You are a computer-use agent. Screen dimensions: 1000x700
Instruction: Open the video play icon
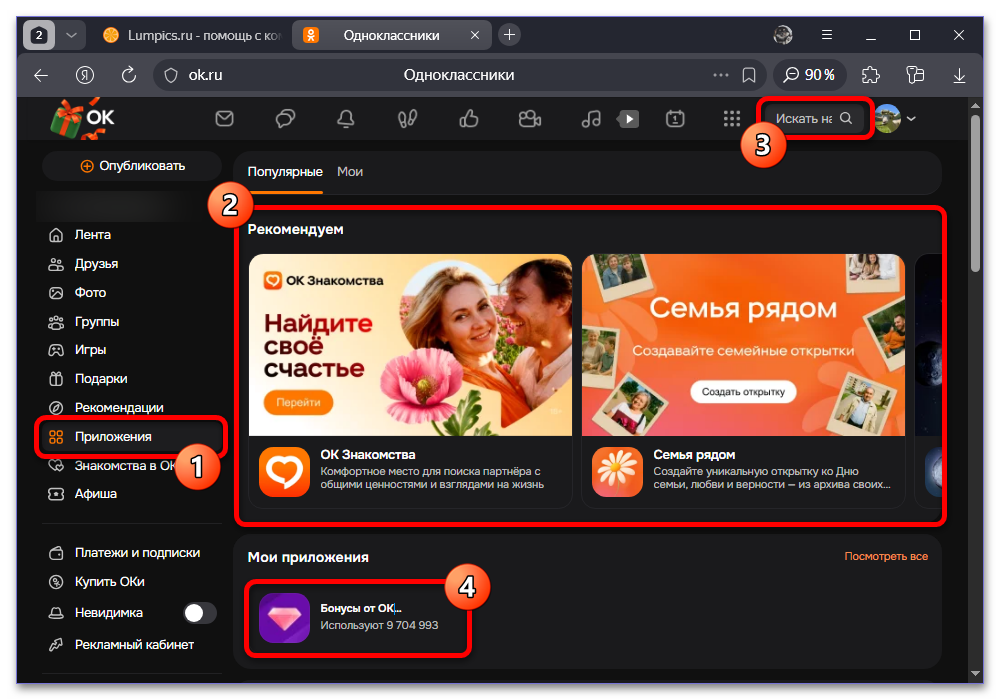point(628,119)
